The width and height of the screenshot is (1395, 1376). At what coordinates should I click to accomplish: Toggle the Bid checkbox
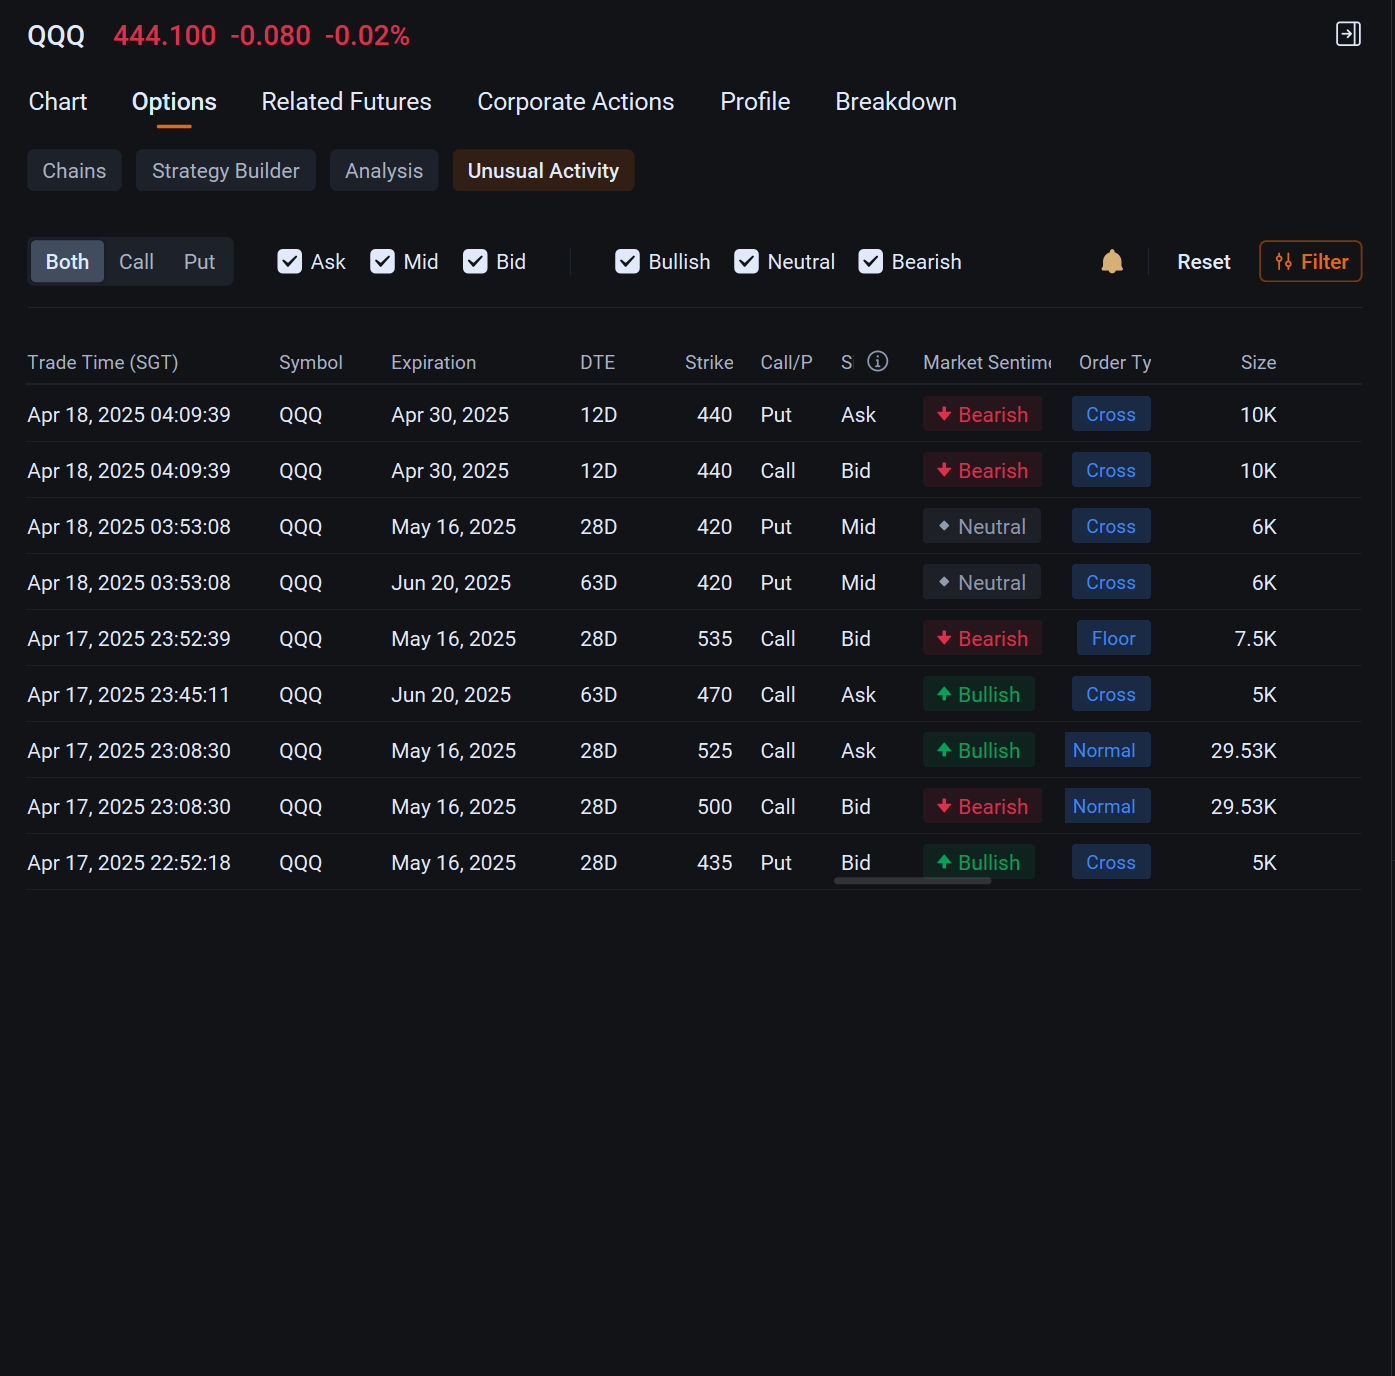point(476,262)
